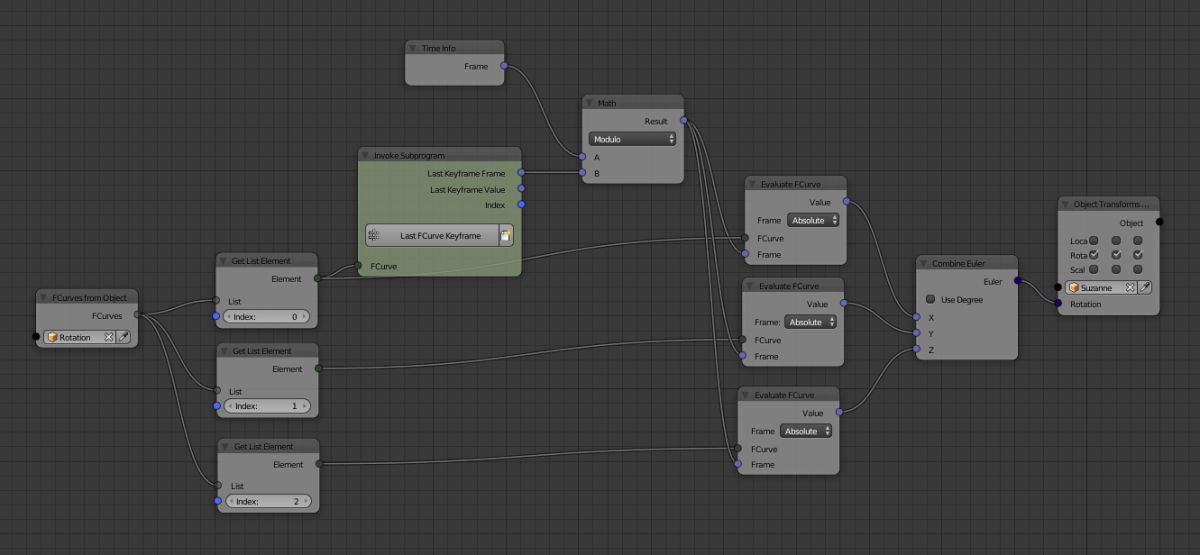Viewport: 1200px width, 555px height.
Task: Click the X input socket on Combine Euler
Action: 917,317
